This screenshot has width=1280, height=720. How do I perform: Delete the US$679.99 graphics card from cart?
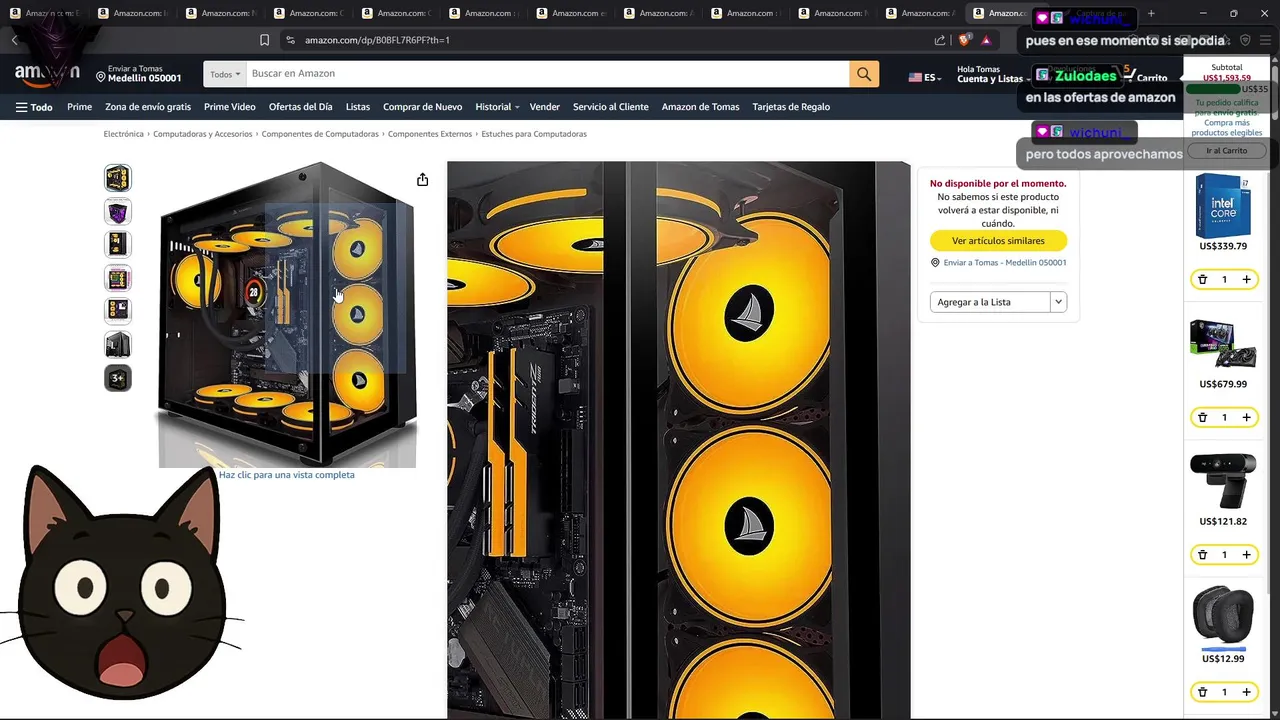(x=1202, y=418)
